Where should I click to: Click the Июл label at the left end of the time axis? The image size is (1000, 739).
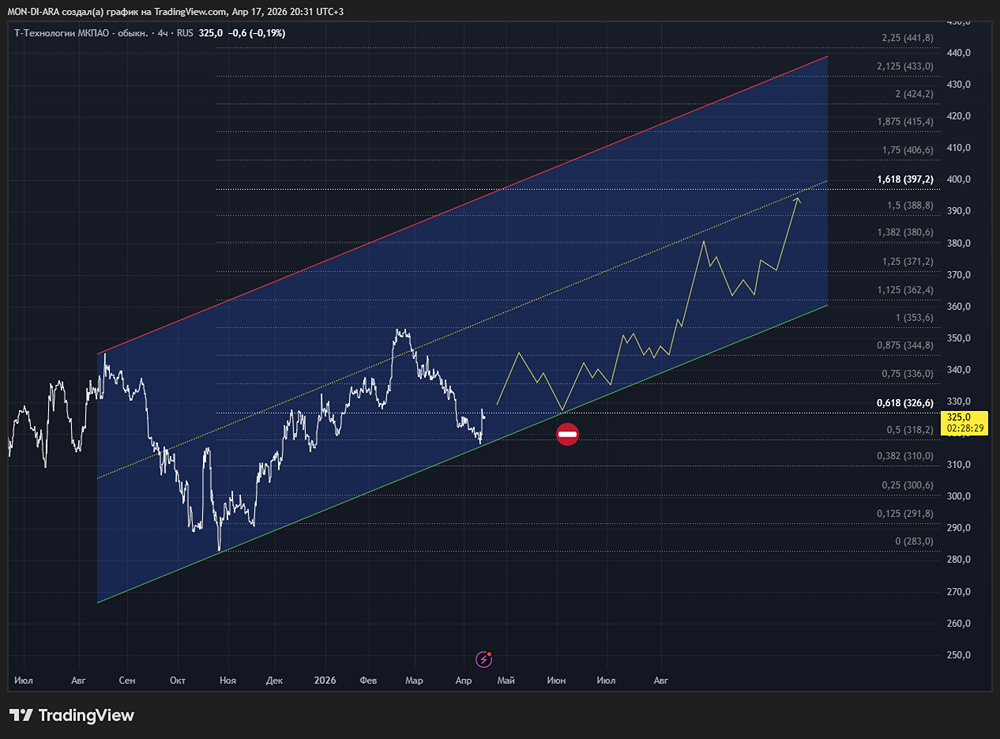click(24, 680)
